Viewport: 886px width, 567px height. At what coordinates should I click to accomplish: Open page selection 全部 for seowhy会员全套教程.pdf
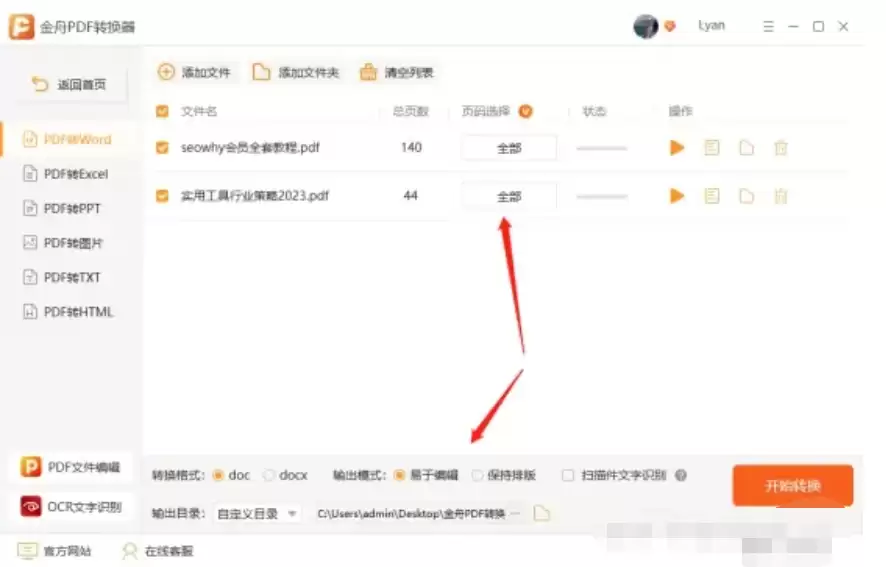508,148
